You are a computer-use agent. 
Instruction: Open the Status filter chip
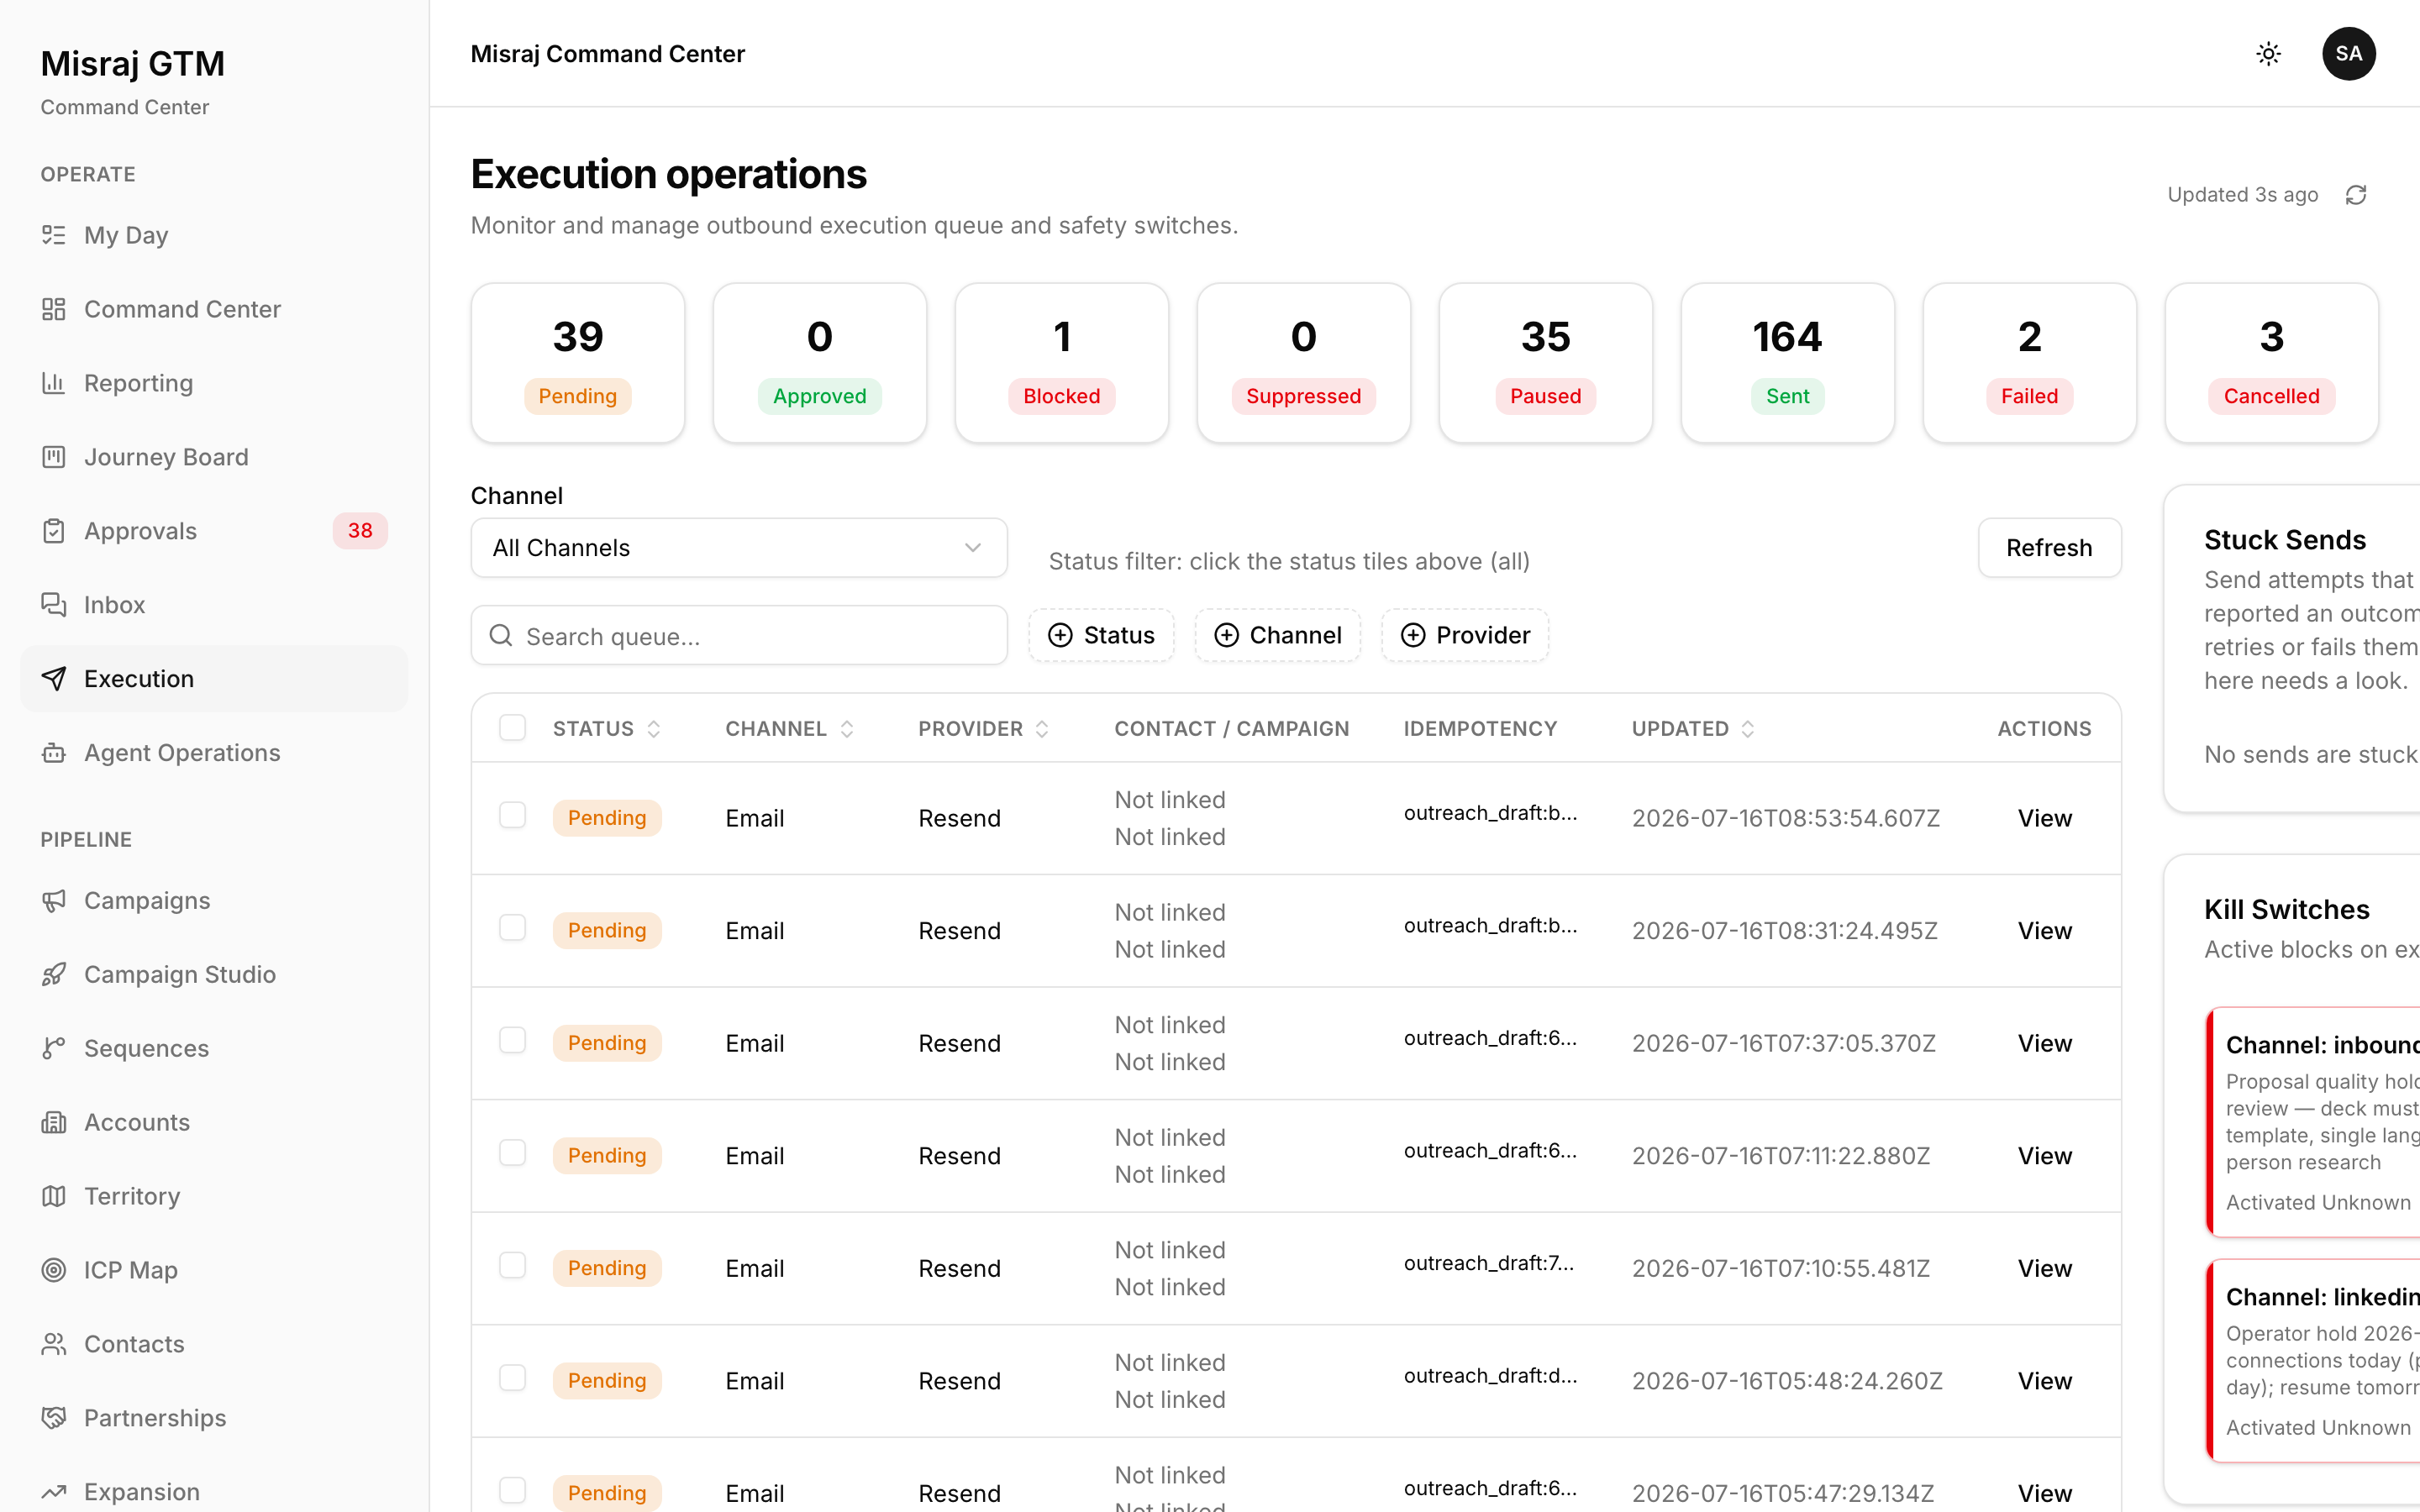[1101, 636]
